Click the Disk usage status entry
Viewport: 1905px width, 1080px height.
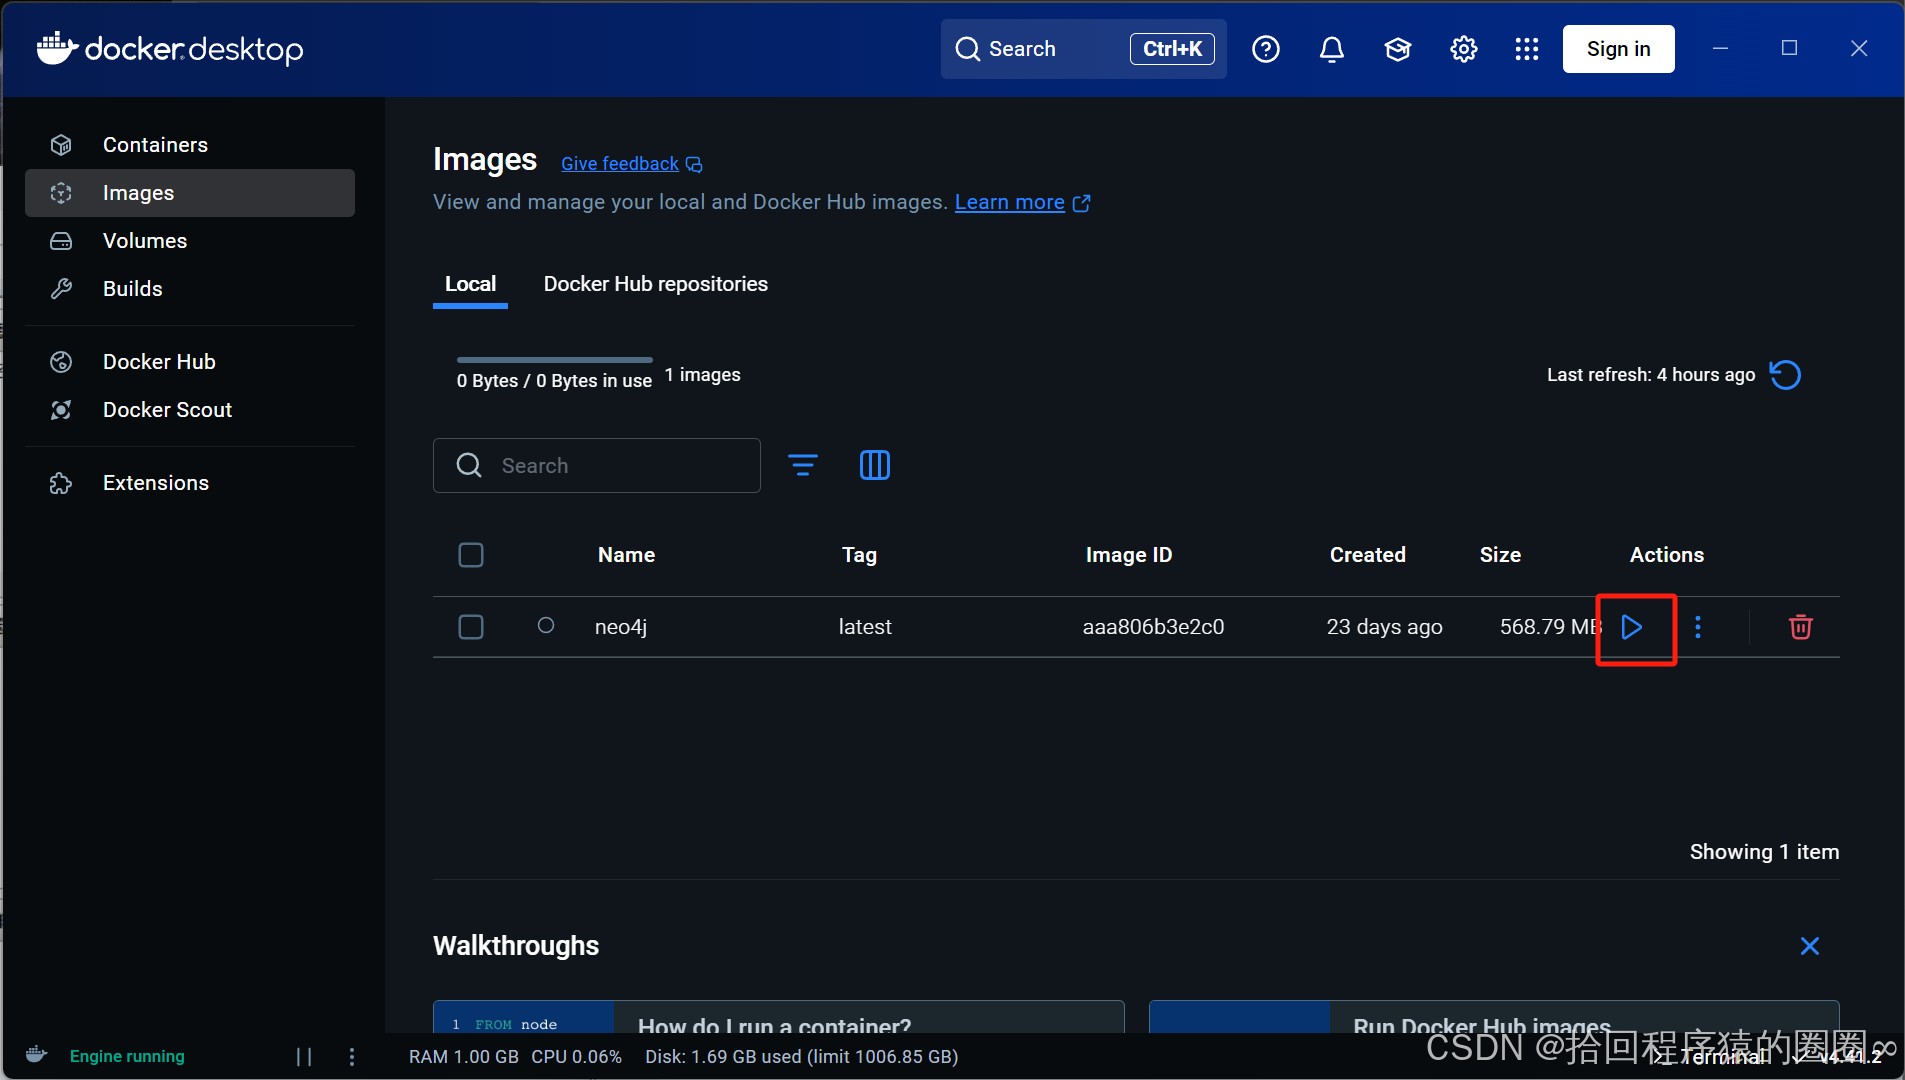point(802,1057)
